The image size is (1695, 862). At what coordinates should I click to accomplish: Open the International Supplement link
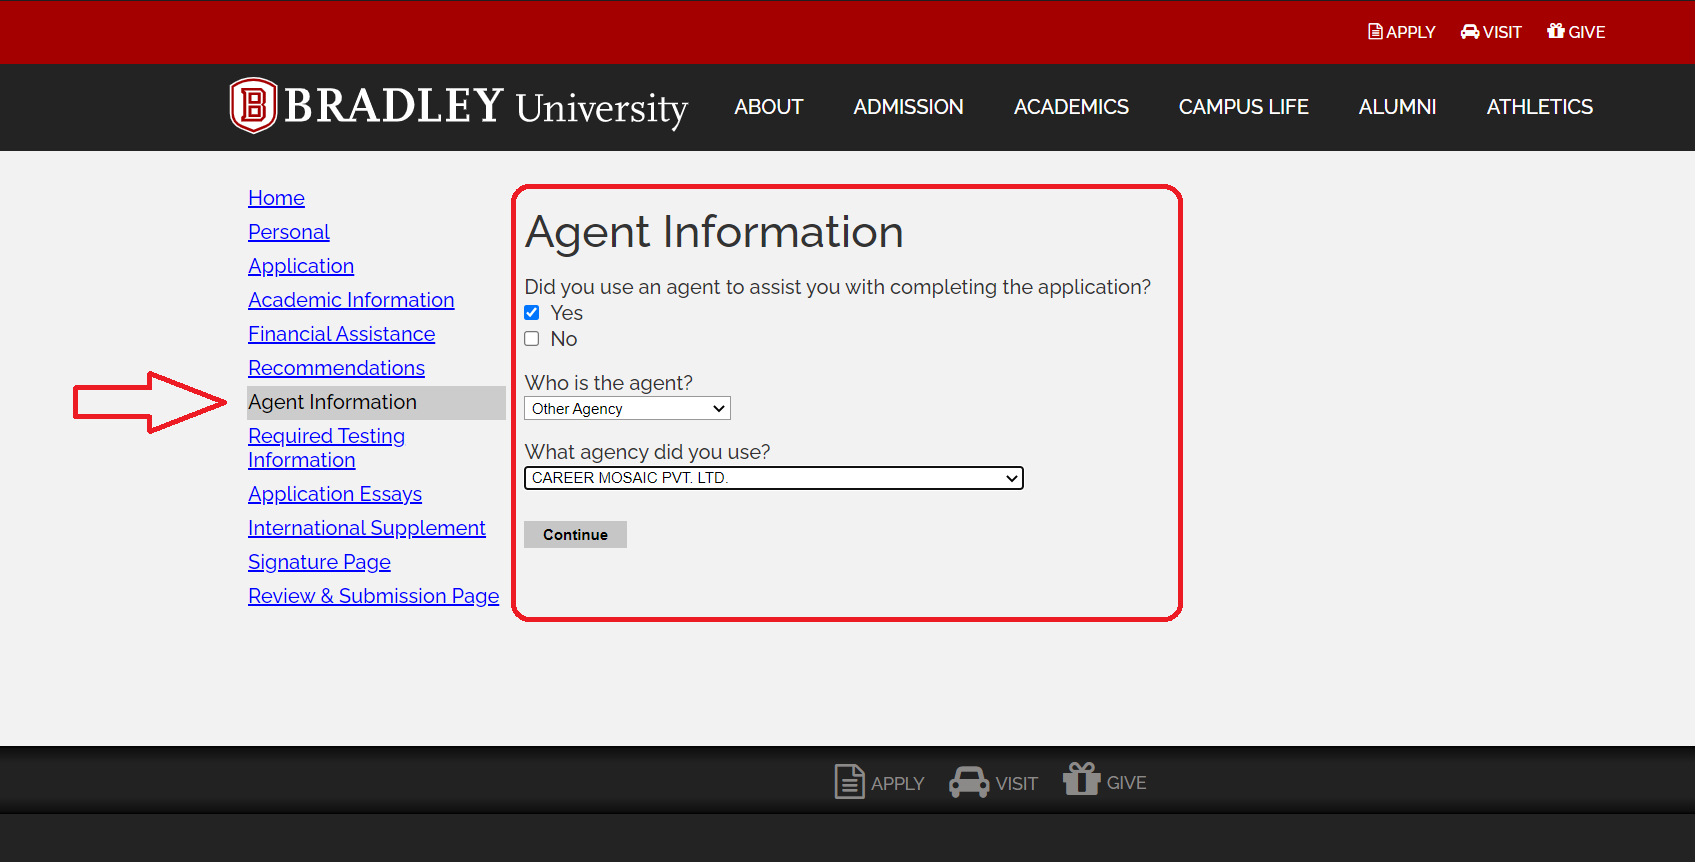[367, 528]
